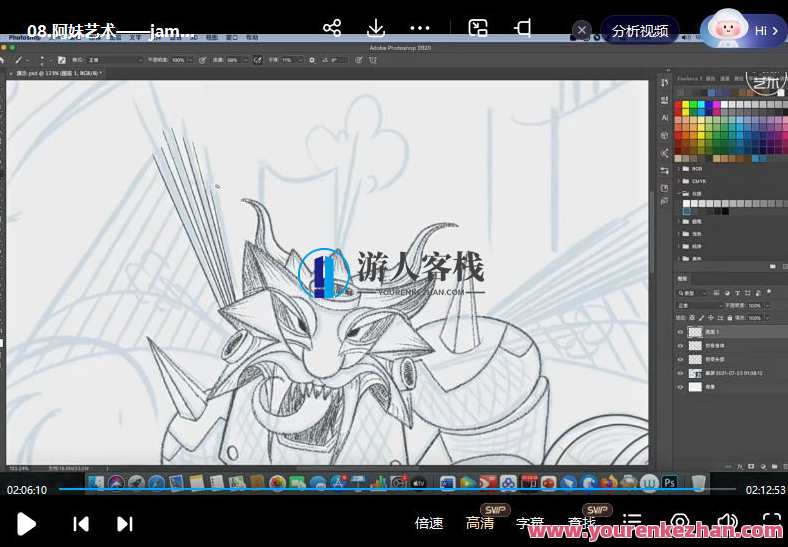Click the lock all padlock icon
Viewport: 788px width, 547px height.
coord(730,318)
